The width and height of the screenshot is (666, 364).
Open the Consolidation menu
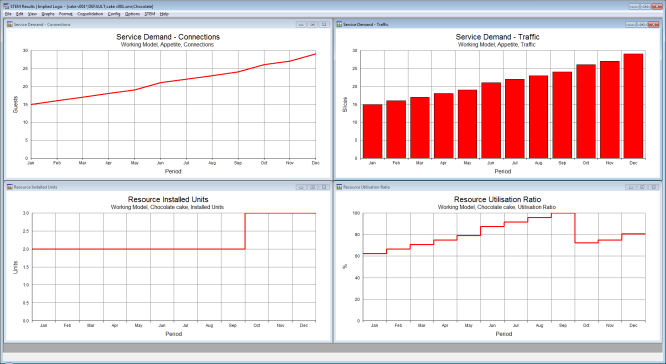point(90,14)
